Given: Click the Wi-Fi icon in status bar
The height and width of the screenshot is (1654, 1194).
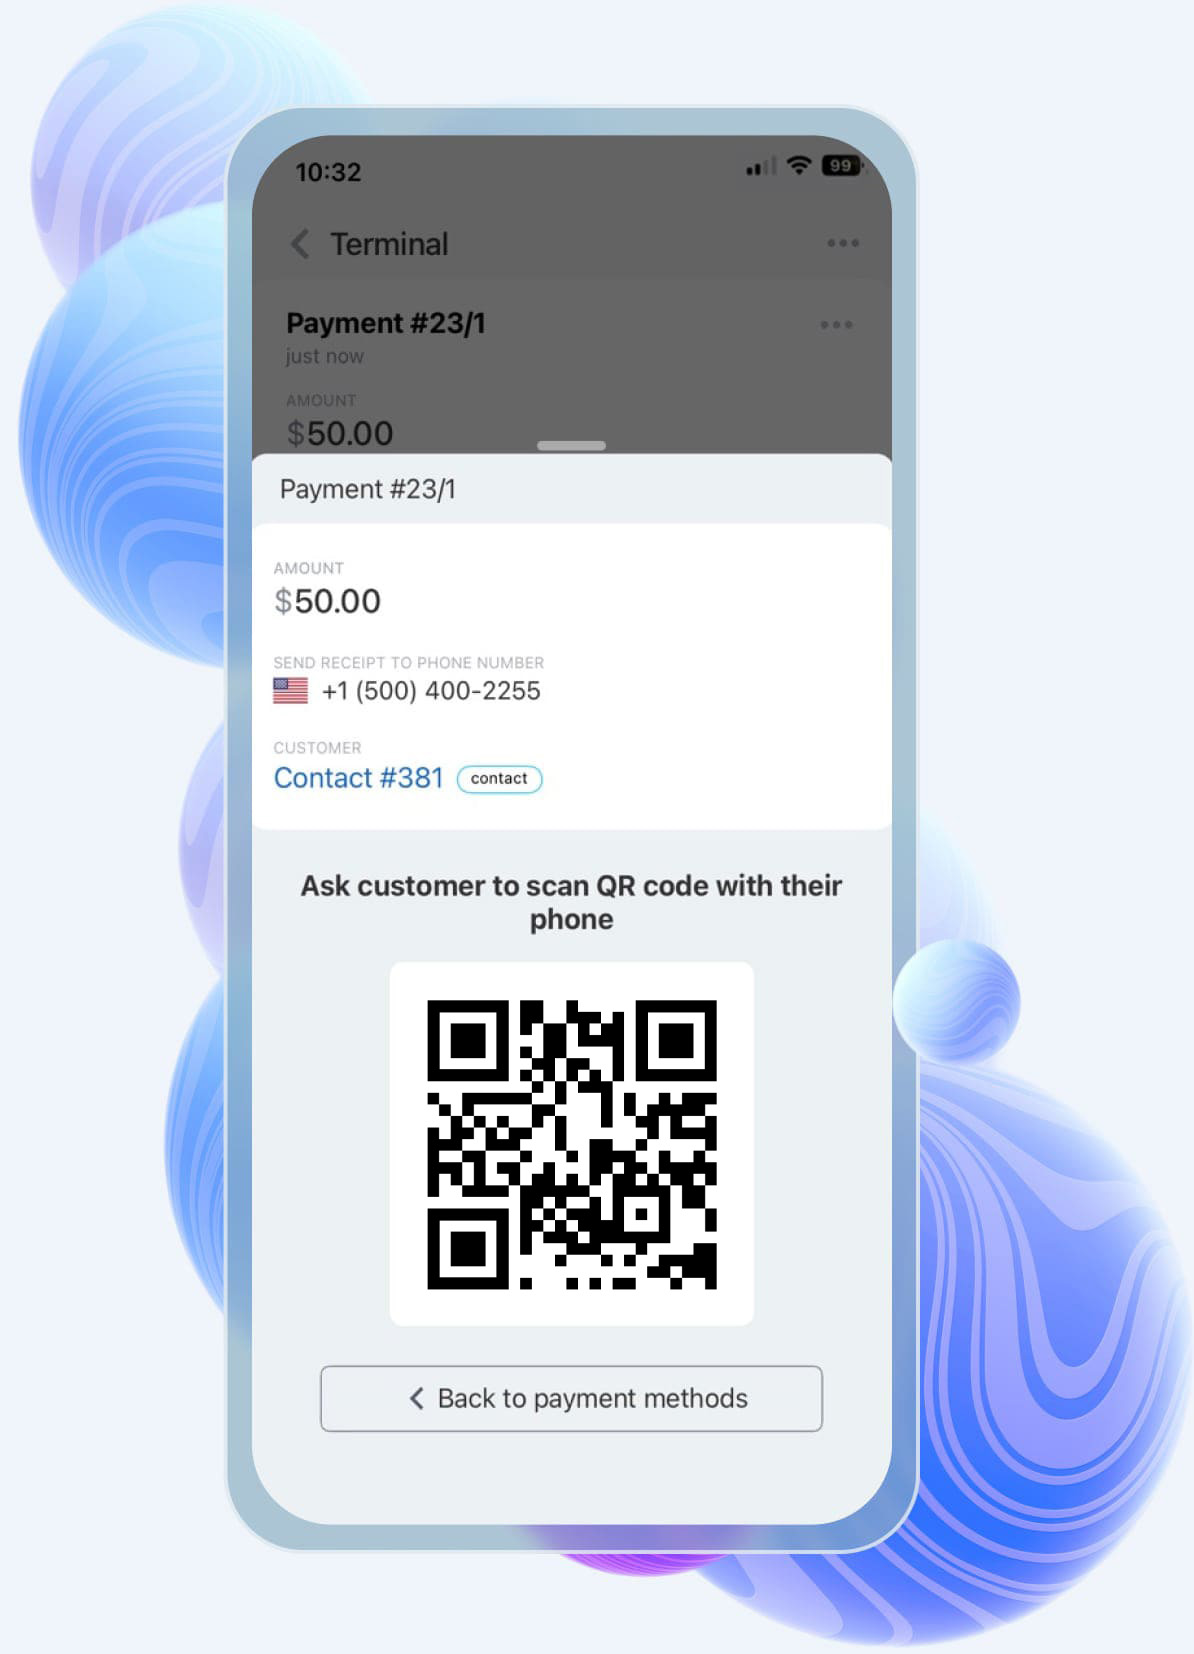Looking at the screenshot, I should [x=798, y=165].
